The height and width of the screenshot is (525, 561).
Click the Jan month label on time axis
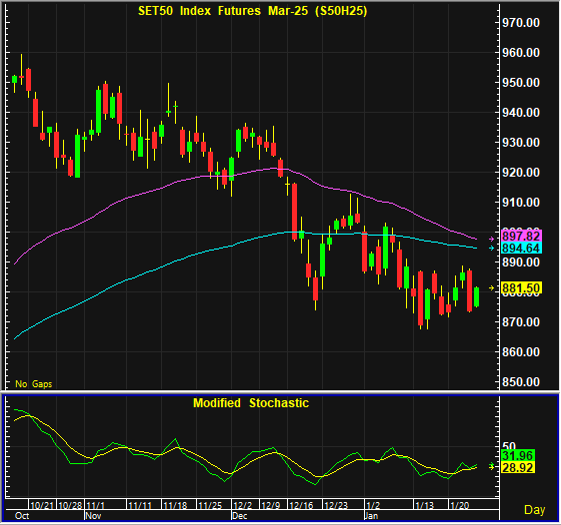pyautogui.click(x=371, y=516)
